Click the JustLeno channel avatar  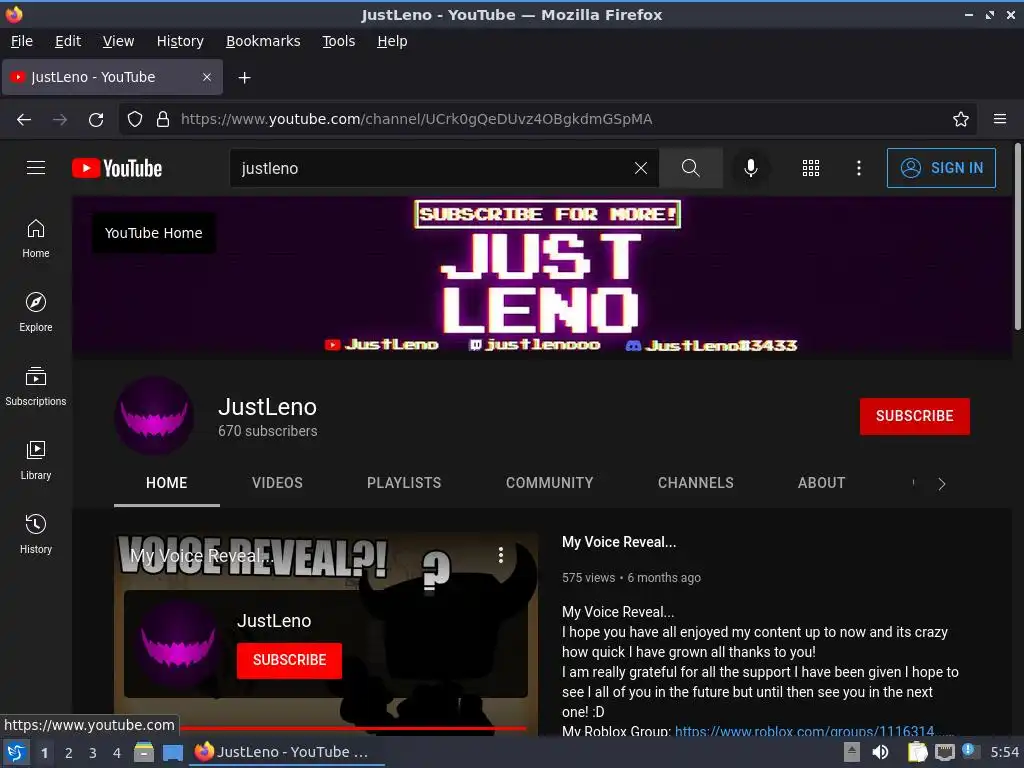[154, 416]
